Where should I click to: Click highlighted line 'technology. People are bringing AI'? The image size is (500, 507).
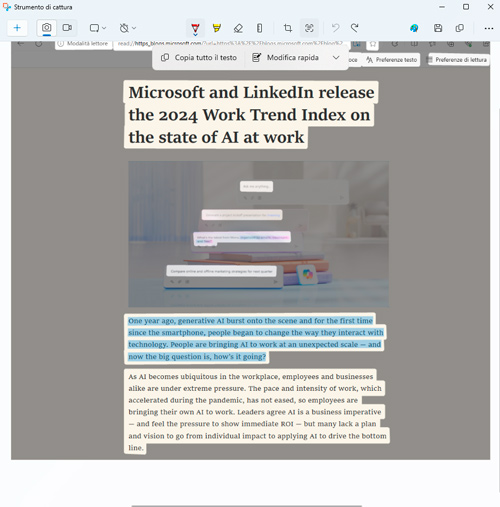(254, 344)
